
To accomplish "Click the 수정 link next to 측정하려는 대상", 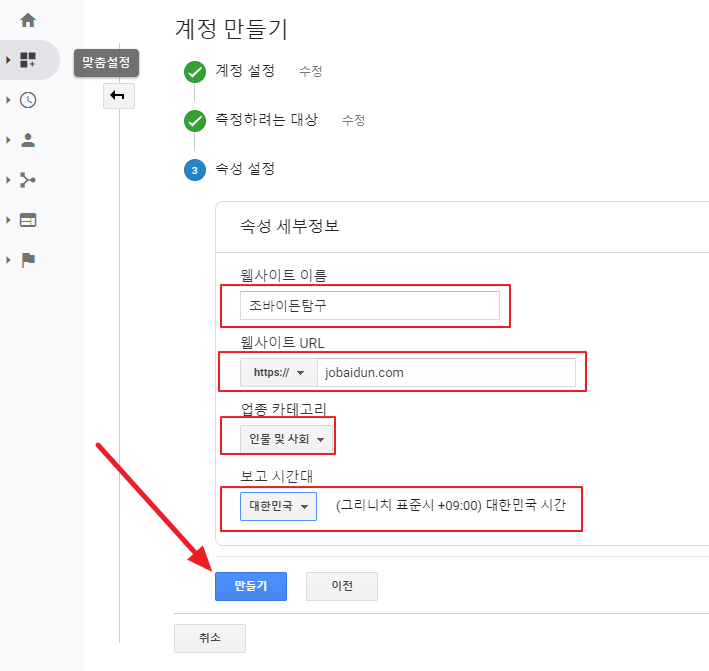I will pos(353,120).
